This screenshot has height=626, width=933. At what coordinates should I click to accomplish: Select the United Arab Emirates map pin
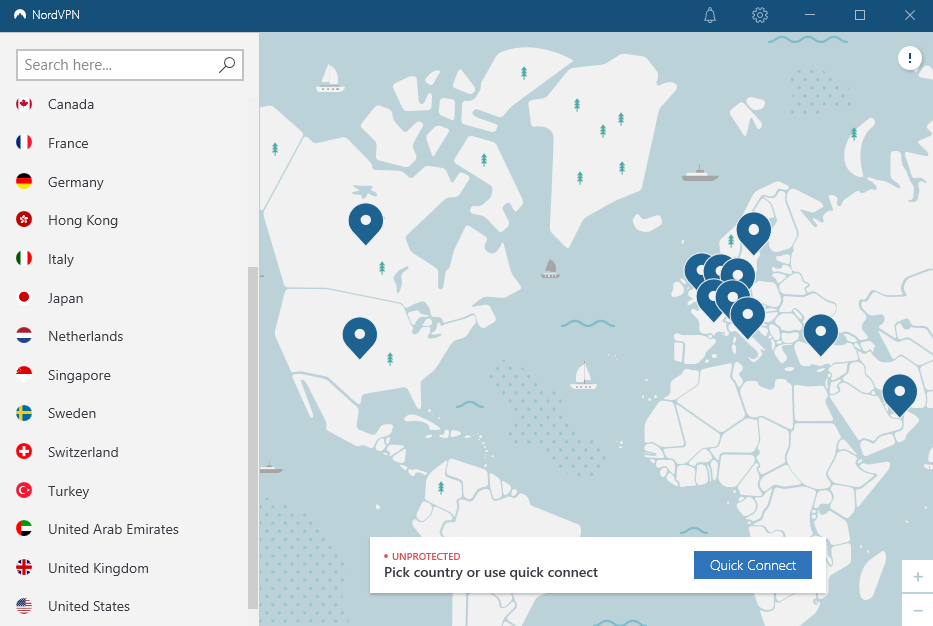point(900,394)
